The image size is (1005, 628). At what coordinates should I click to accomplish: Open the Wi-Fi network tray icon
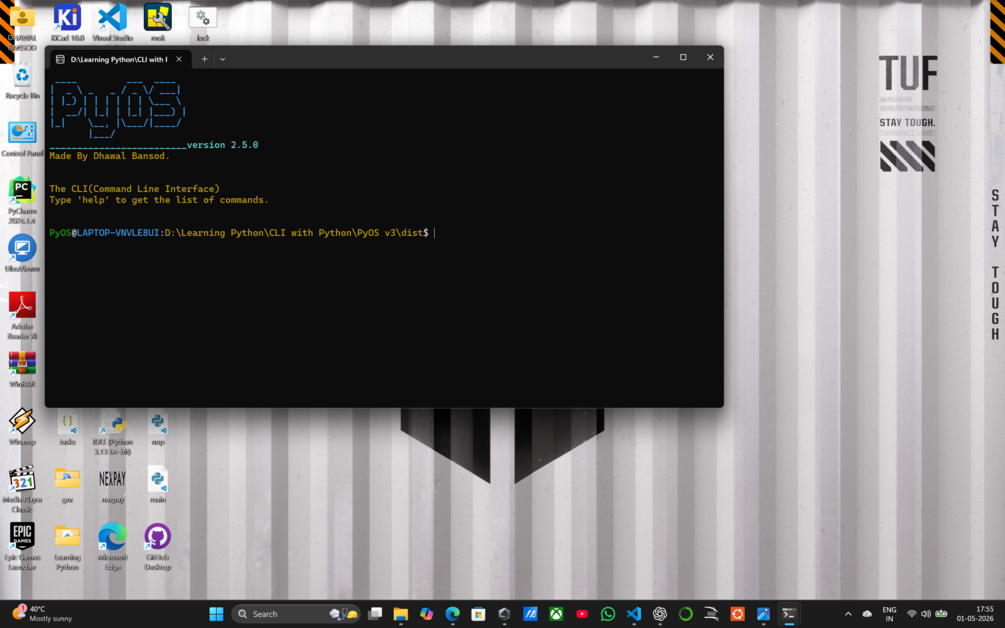coord(912,614)
